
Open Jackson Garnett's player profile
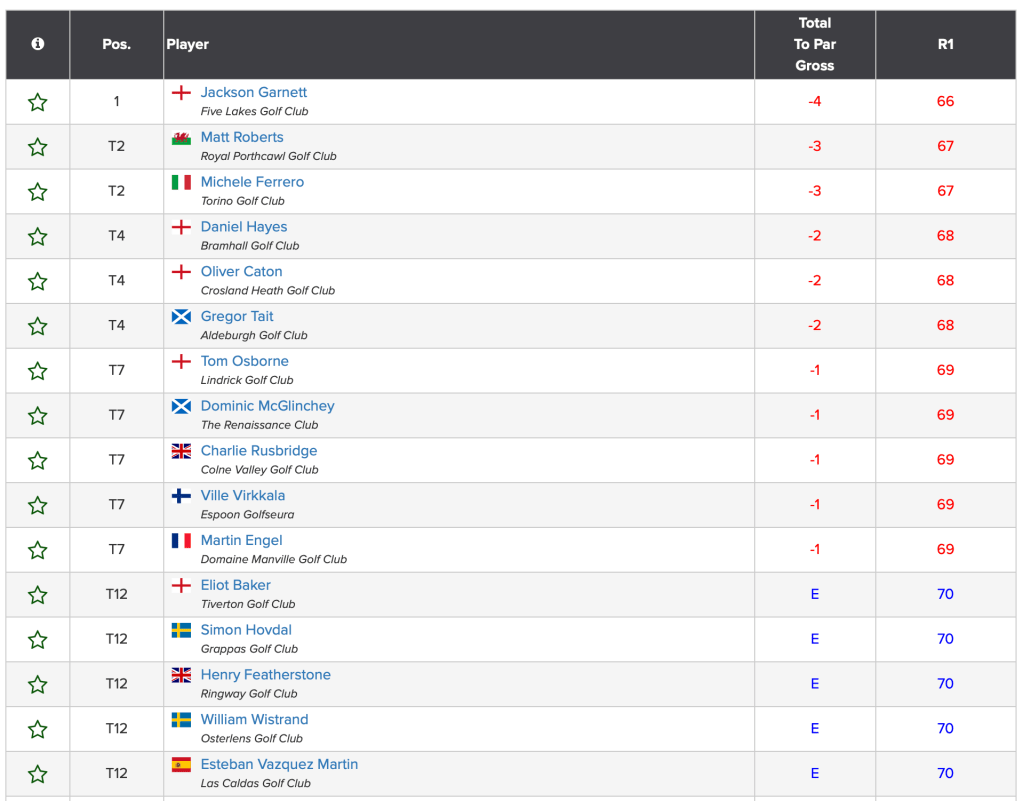(254, 92)
